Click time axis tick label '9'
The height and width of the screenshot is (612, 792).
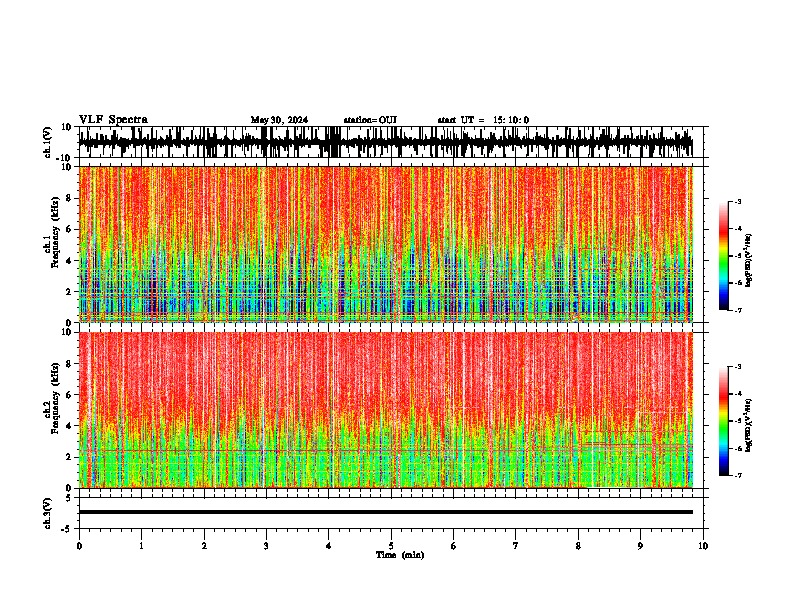point(640,546)
